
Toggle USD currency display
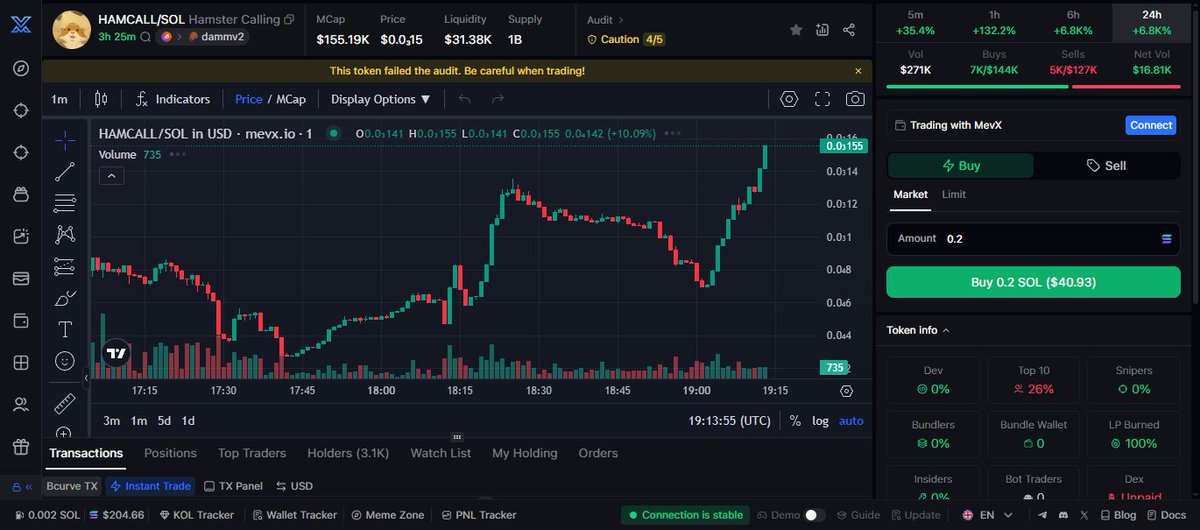(x=295, y=486)
